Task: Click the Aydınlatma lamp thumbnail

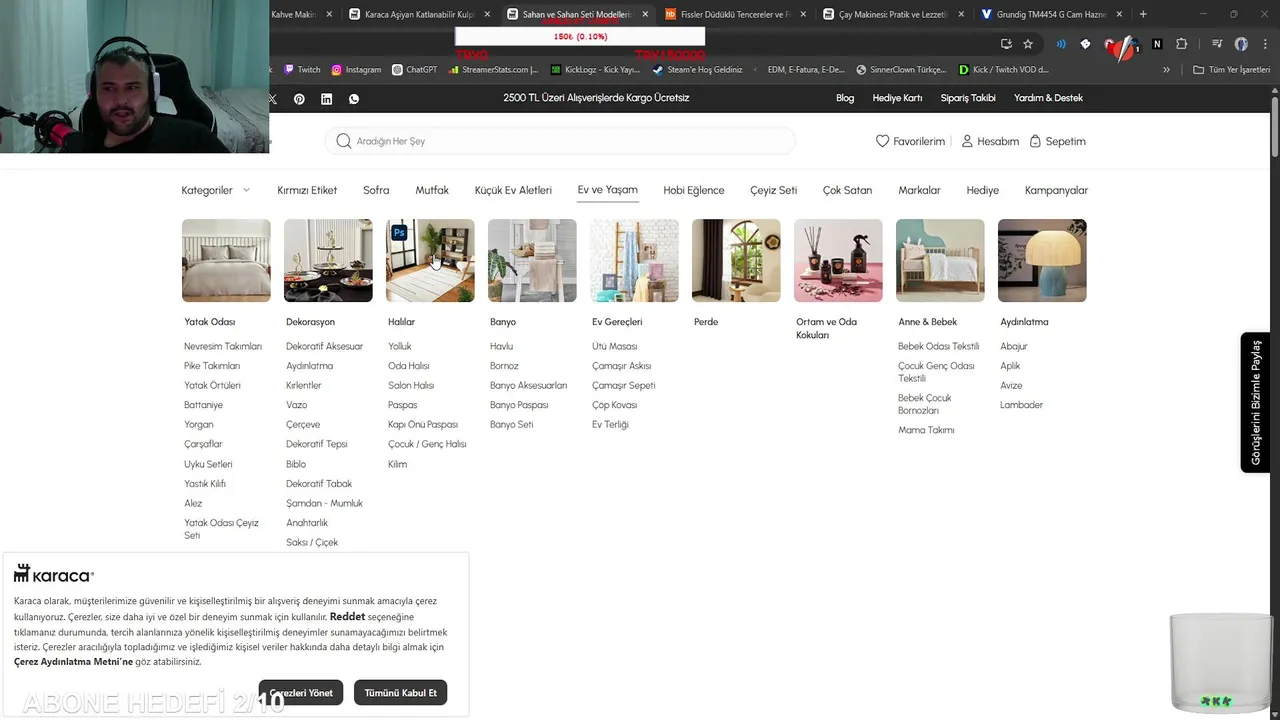Action: point(1042,260)
